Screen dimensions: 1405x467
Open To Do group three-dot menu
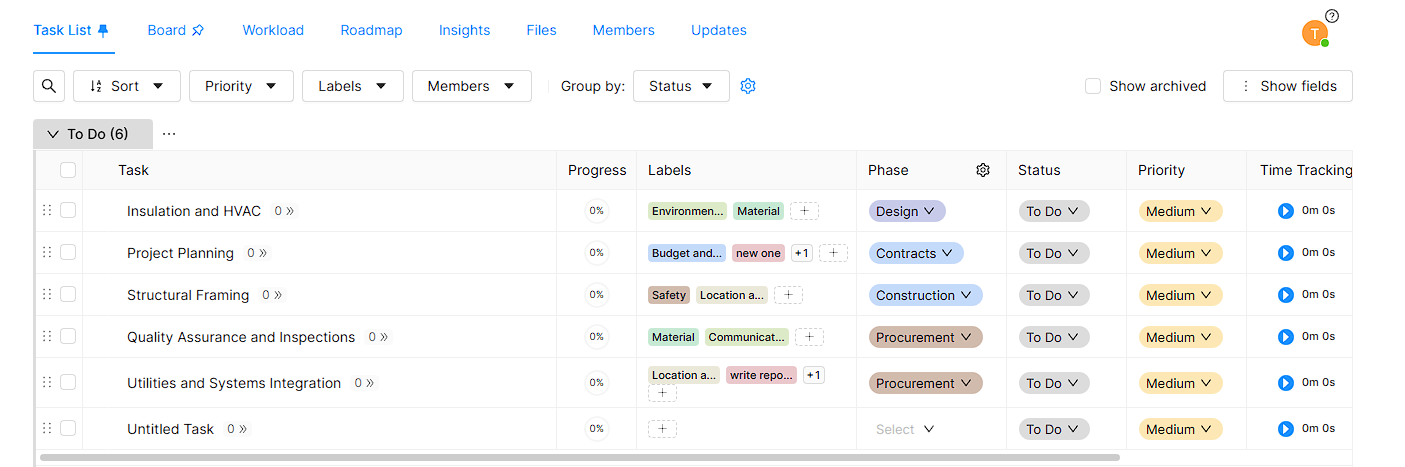click(169, 134)
